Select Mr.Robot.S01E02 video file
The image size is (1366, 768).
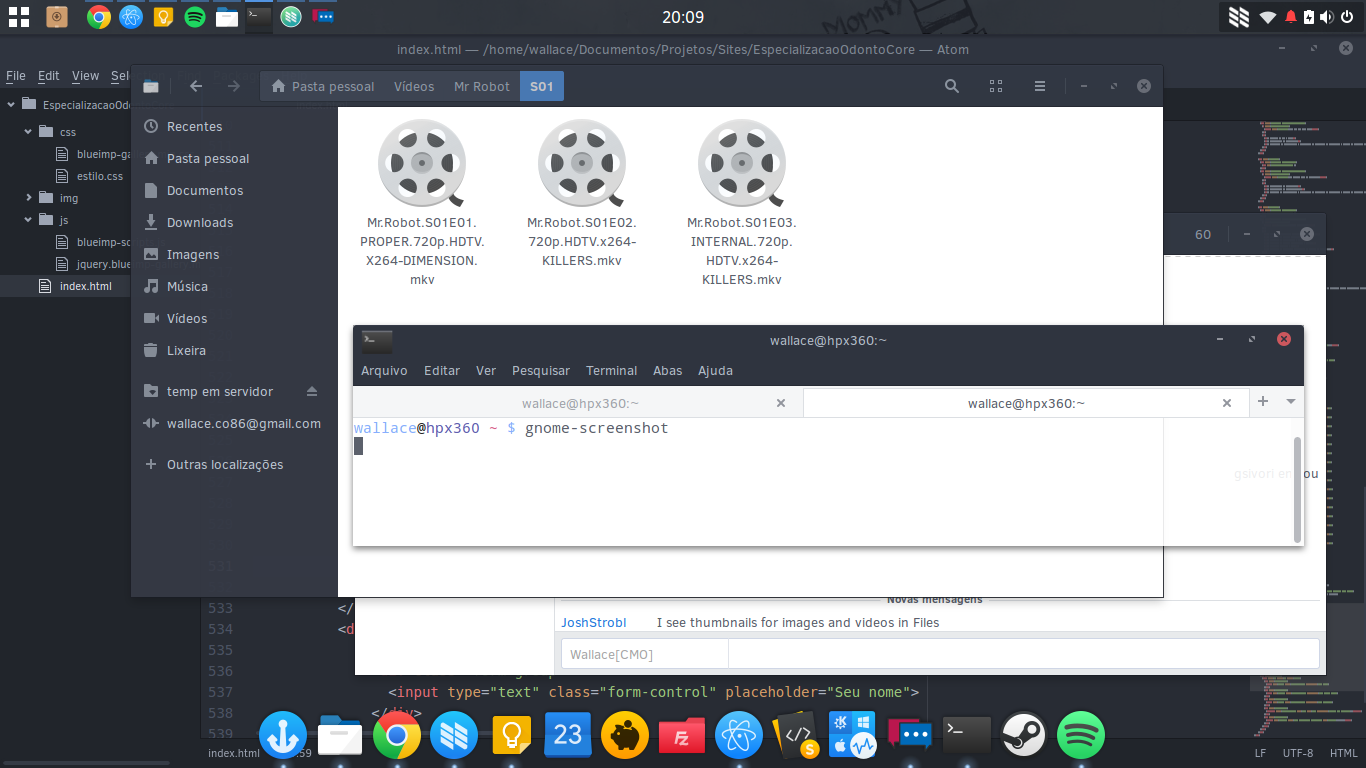(581, 194)
